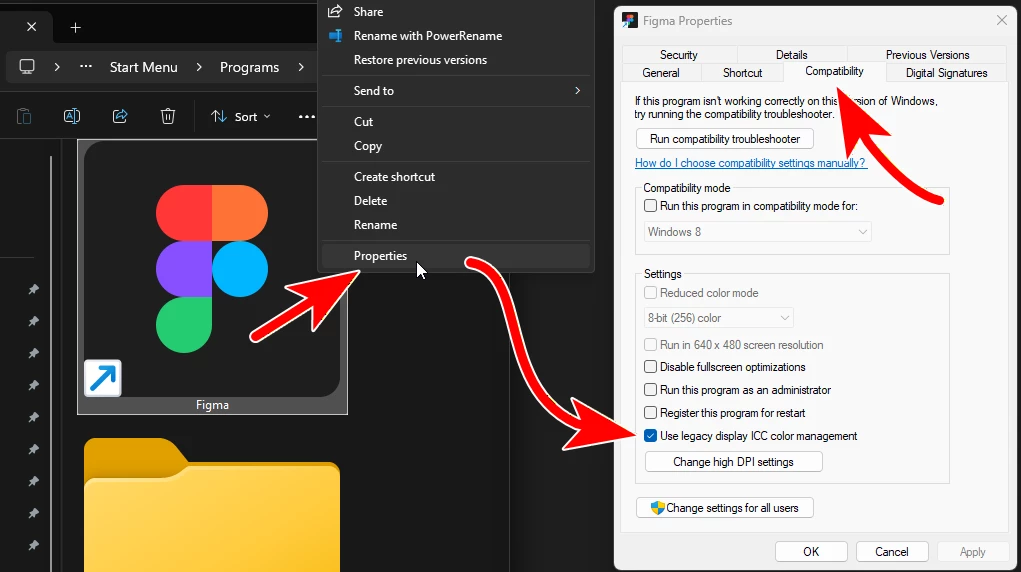Open the See more toolbar ellipsis
Viewport: 1021px width, 572px height.
(x=307, y=117)
